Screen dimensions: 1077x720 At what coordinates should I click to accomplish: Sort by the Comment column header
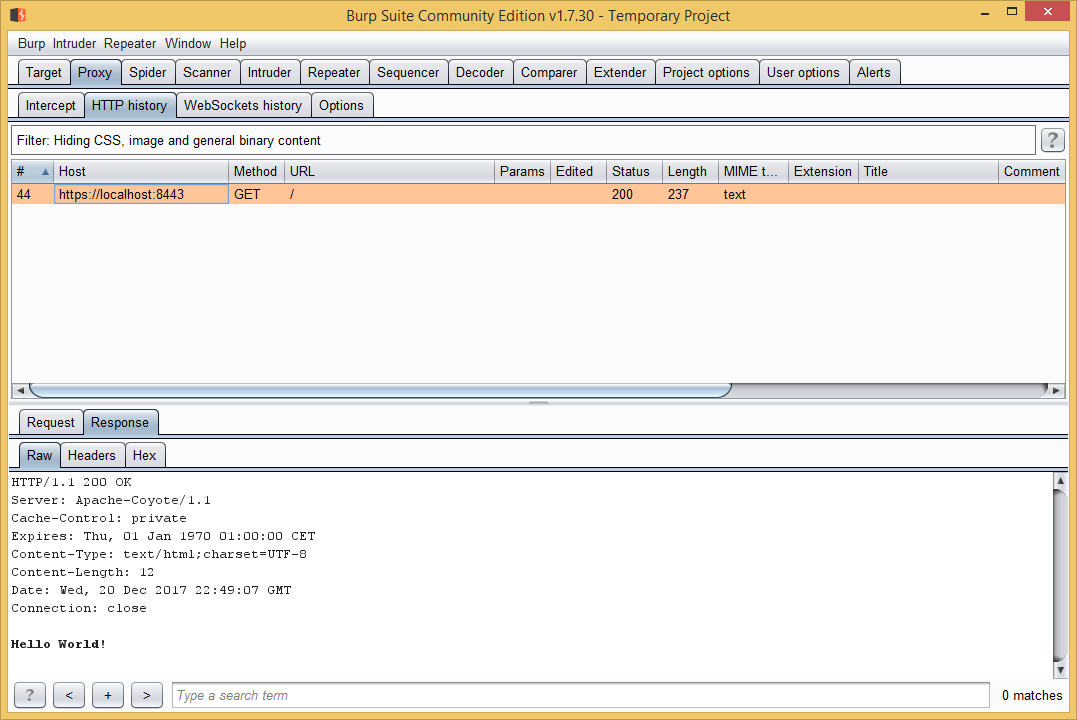pos(1032,172)
